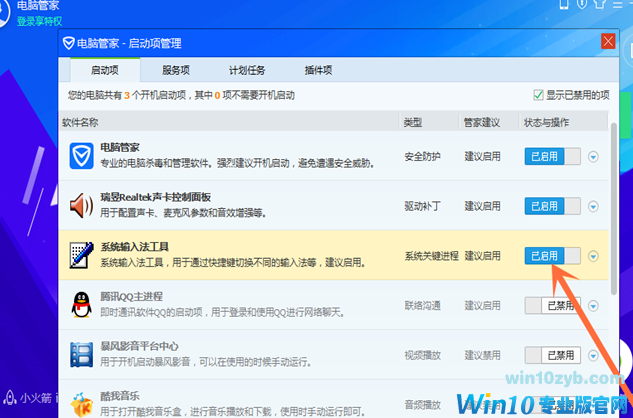633x418 pixels.
Task: Click the 类型 column header
Action: point(413,122)
